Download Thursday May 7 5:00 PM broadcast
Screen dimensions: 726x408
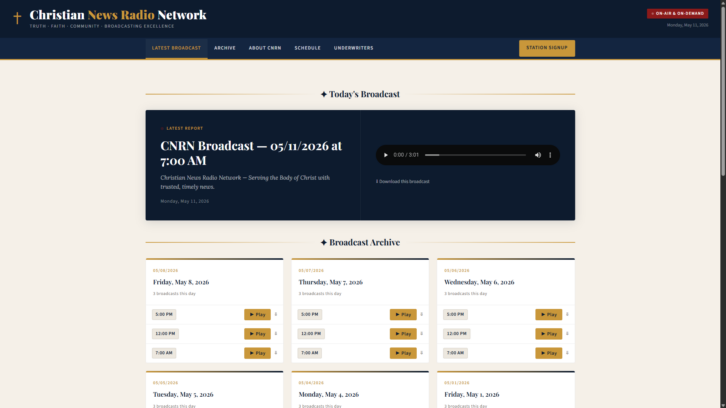(421, 314)
